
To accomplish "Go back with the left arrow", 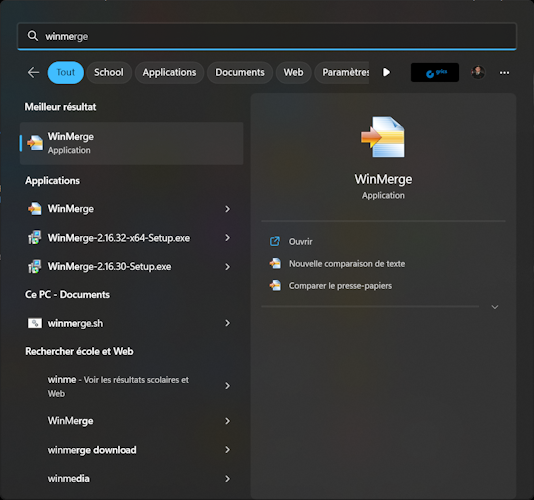I will pos(33,72).
